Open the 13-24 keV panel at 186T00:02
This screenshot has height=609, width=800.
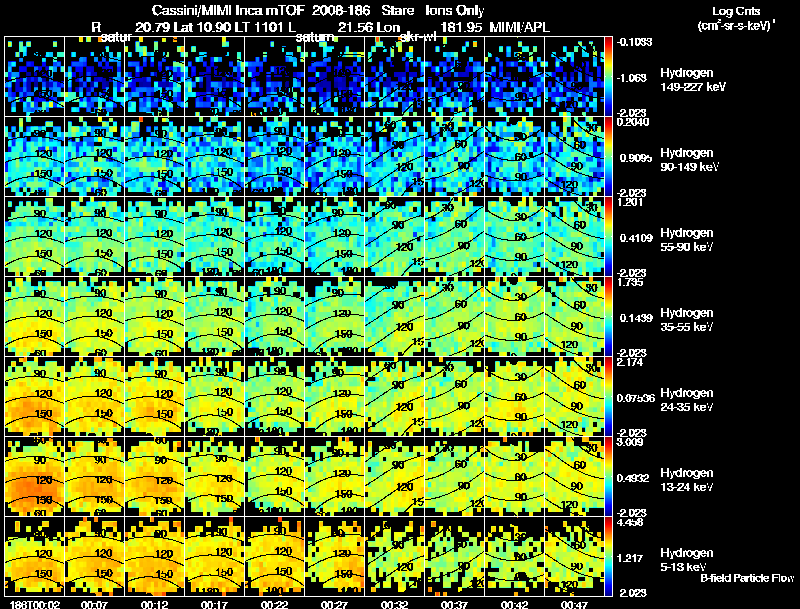35,477
